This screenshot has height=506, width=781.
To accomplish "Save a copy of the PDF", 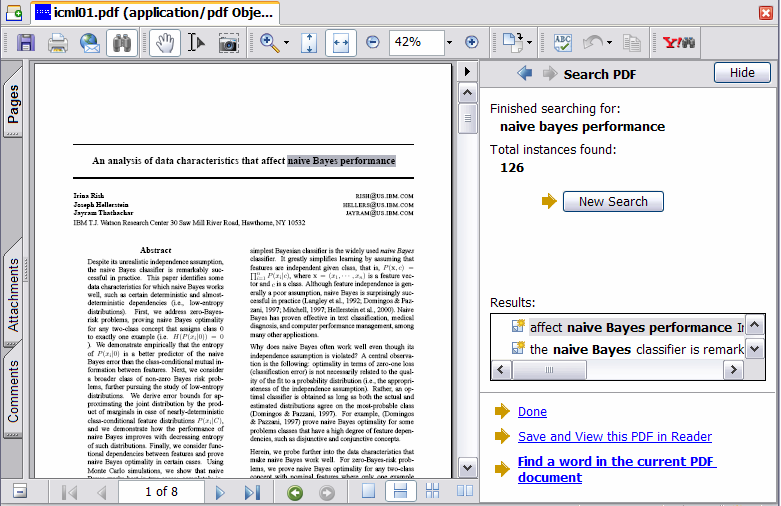I will pyautogui.click(x=25, y=43).
